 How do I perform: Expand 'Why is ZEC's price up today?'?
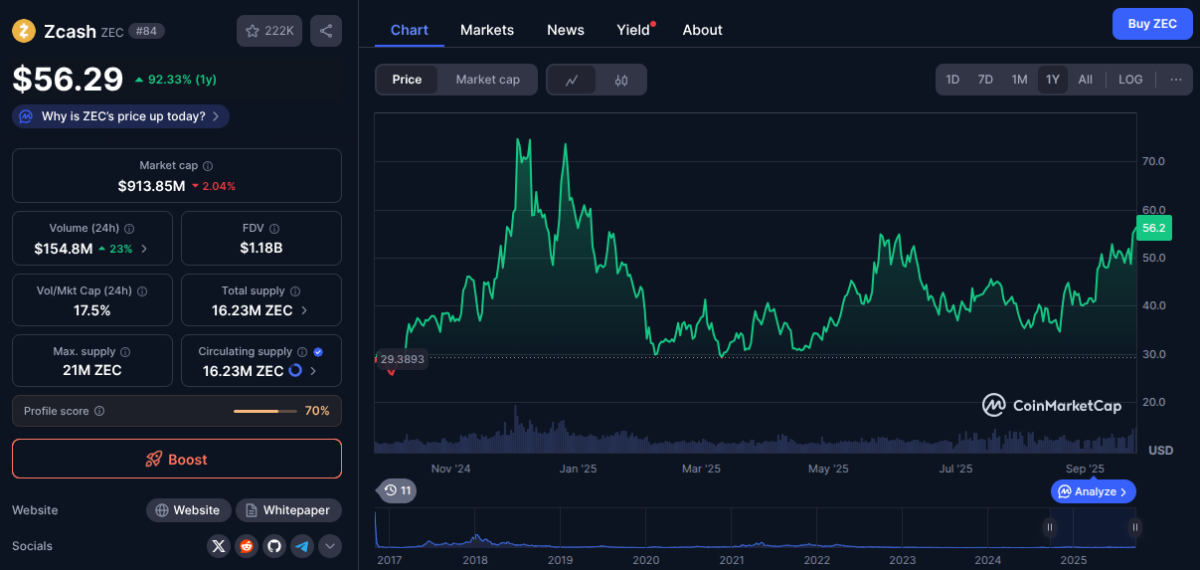click(x=121, y=117)
